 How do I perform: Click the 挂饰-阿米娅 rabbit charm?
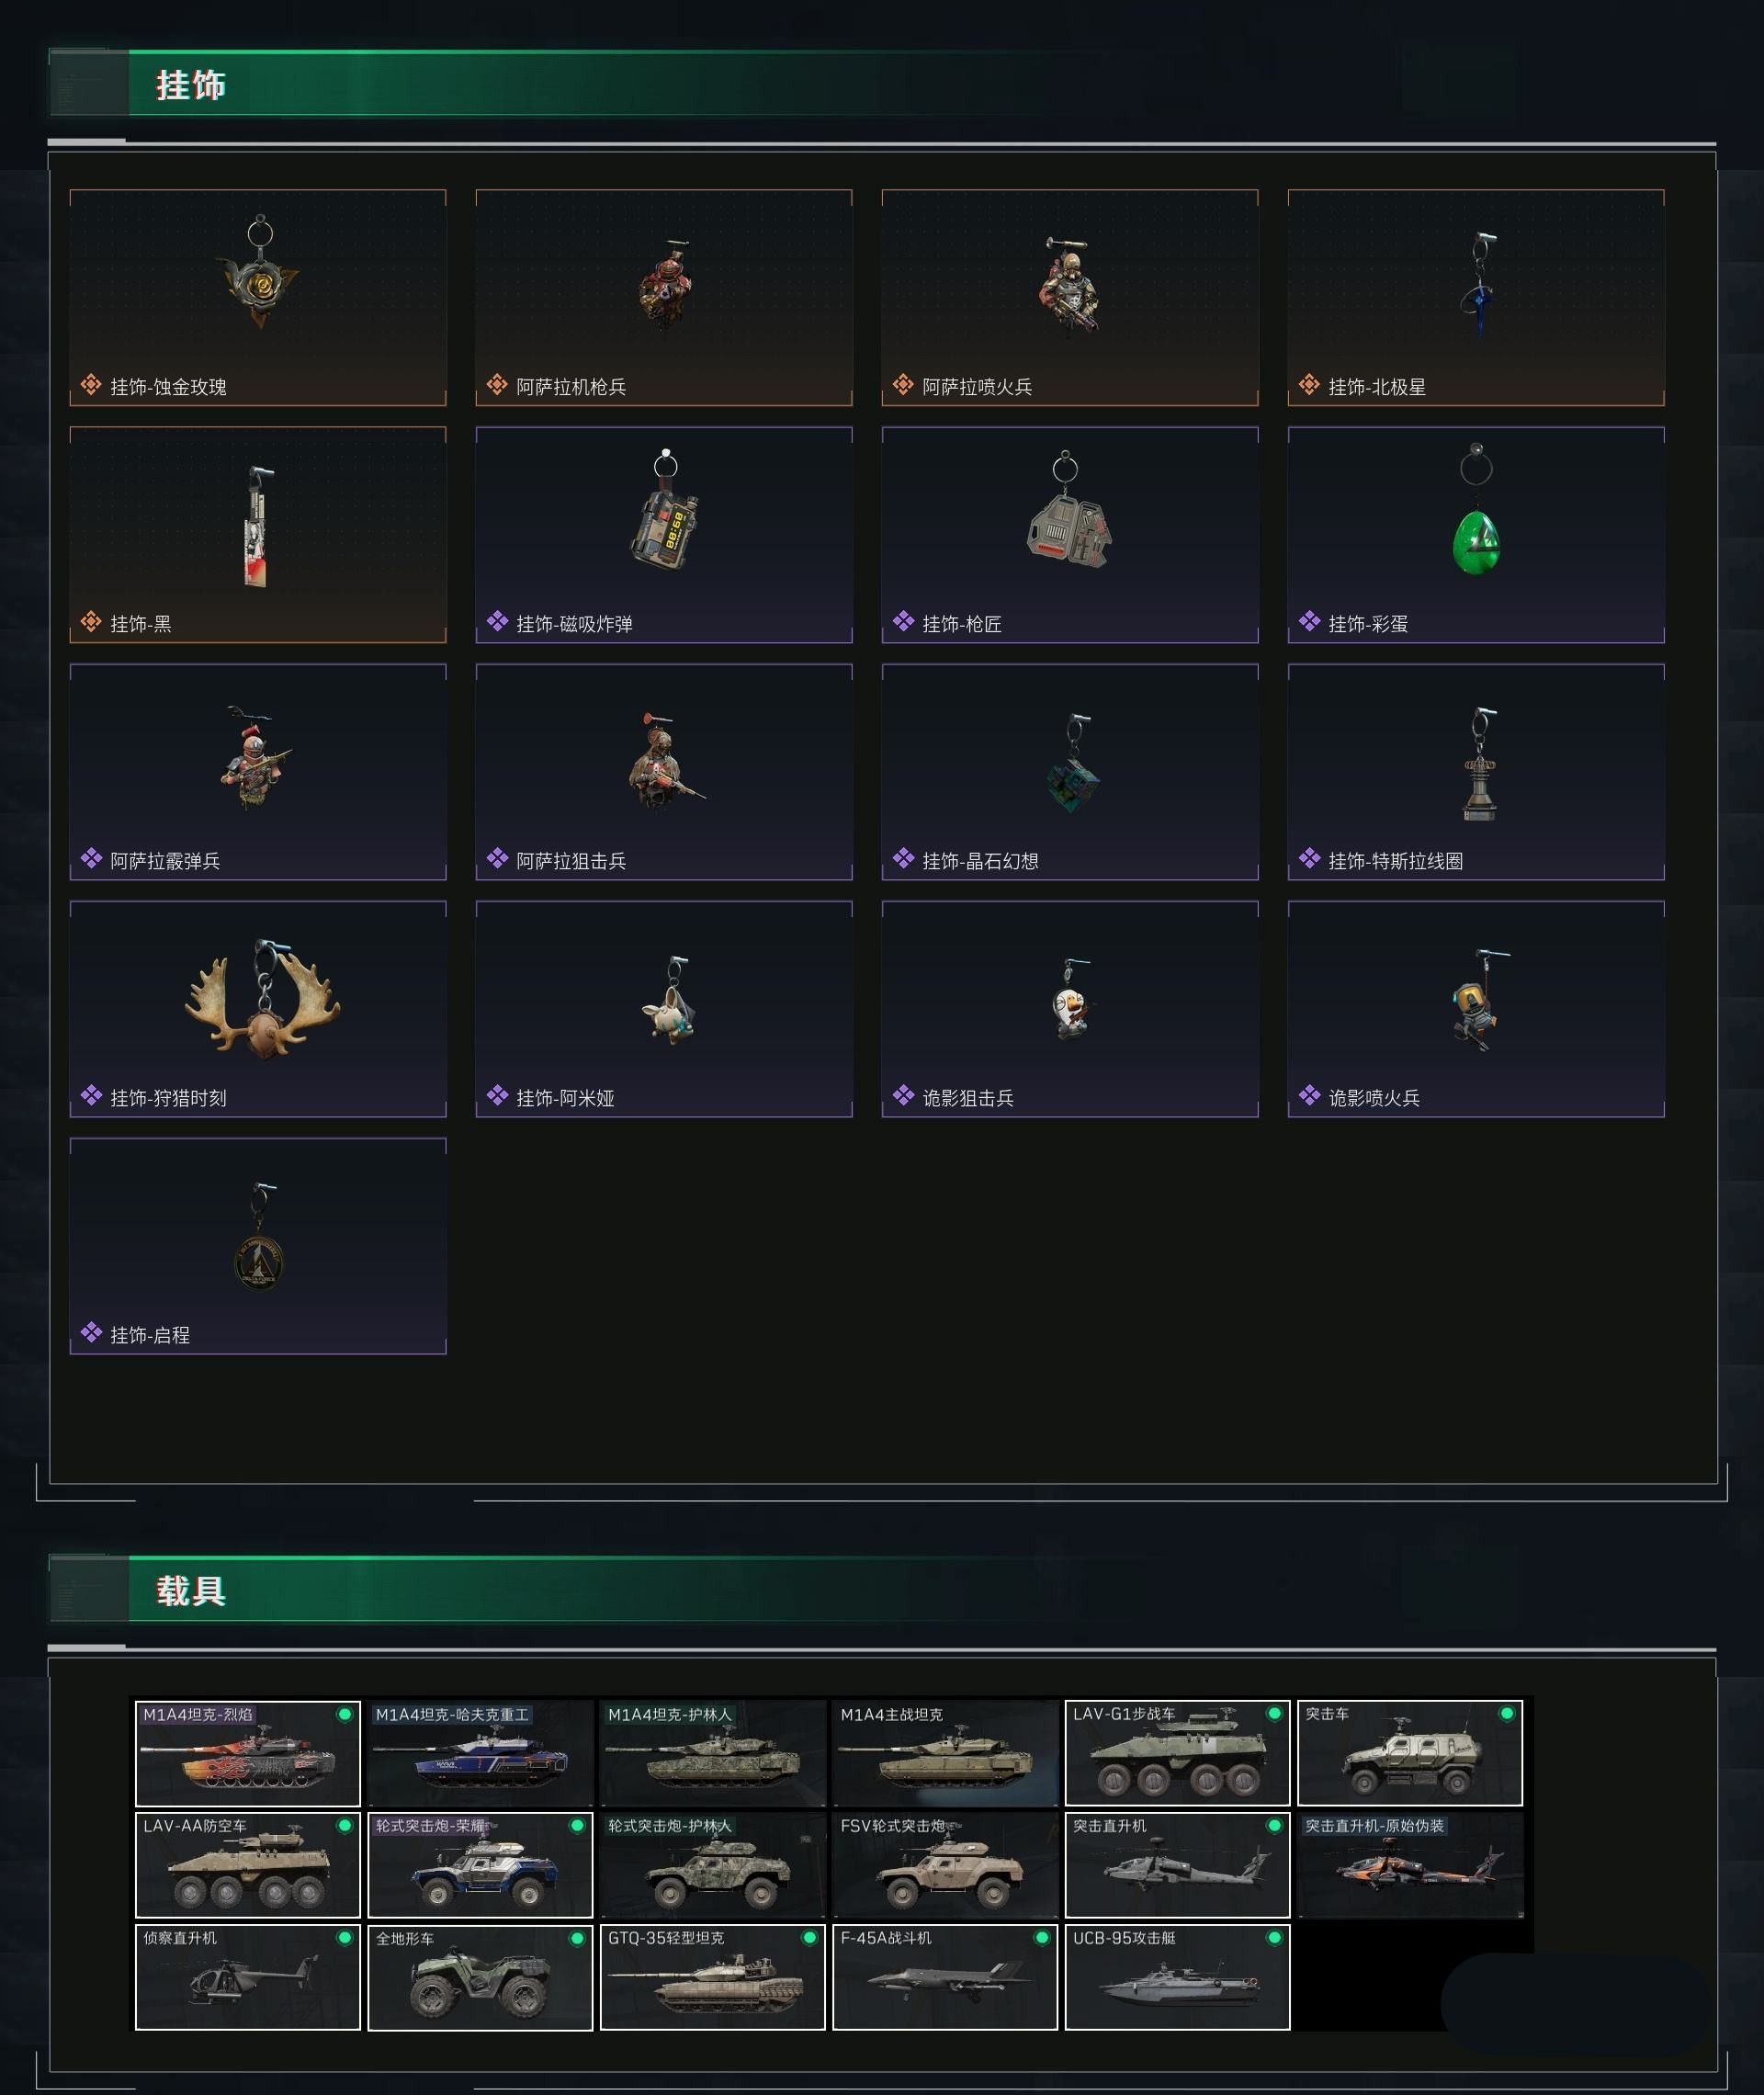(670, 999)
